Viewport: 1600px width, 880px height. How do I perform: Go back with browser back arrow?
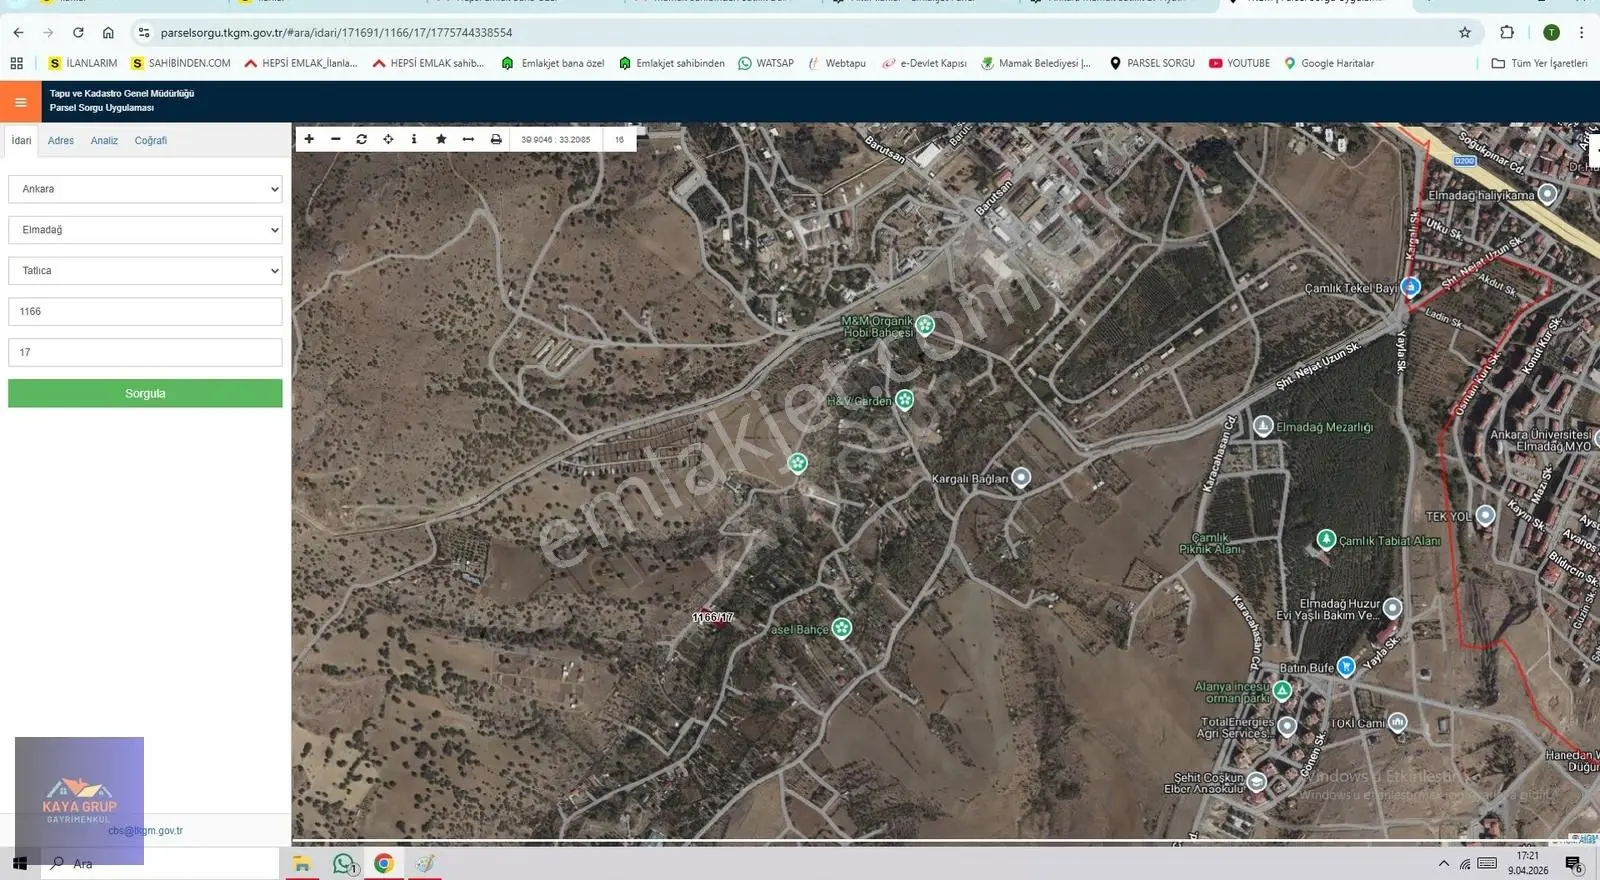18,32
